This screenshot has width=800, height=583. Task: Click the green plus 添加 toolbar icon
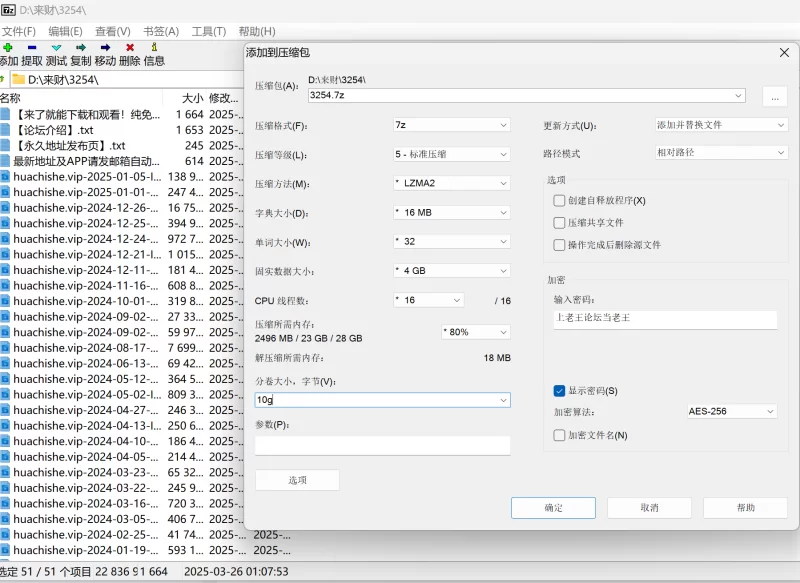8,47
